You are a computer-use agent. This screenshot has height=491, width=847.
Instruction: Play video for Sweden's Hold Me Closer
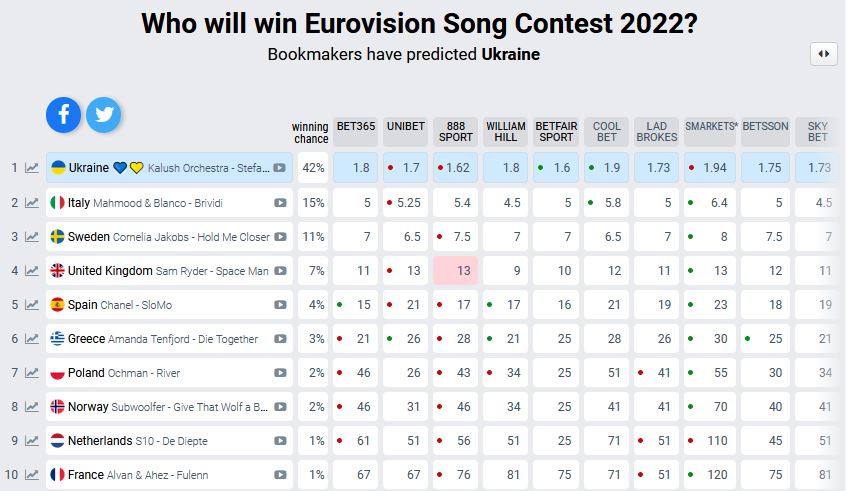click(281, 237)
